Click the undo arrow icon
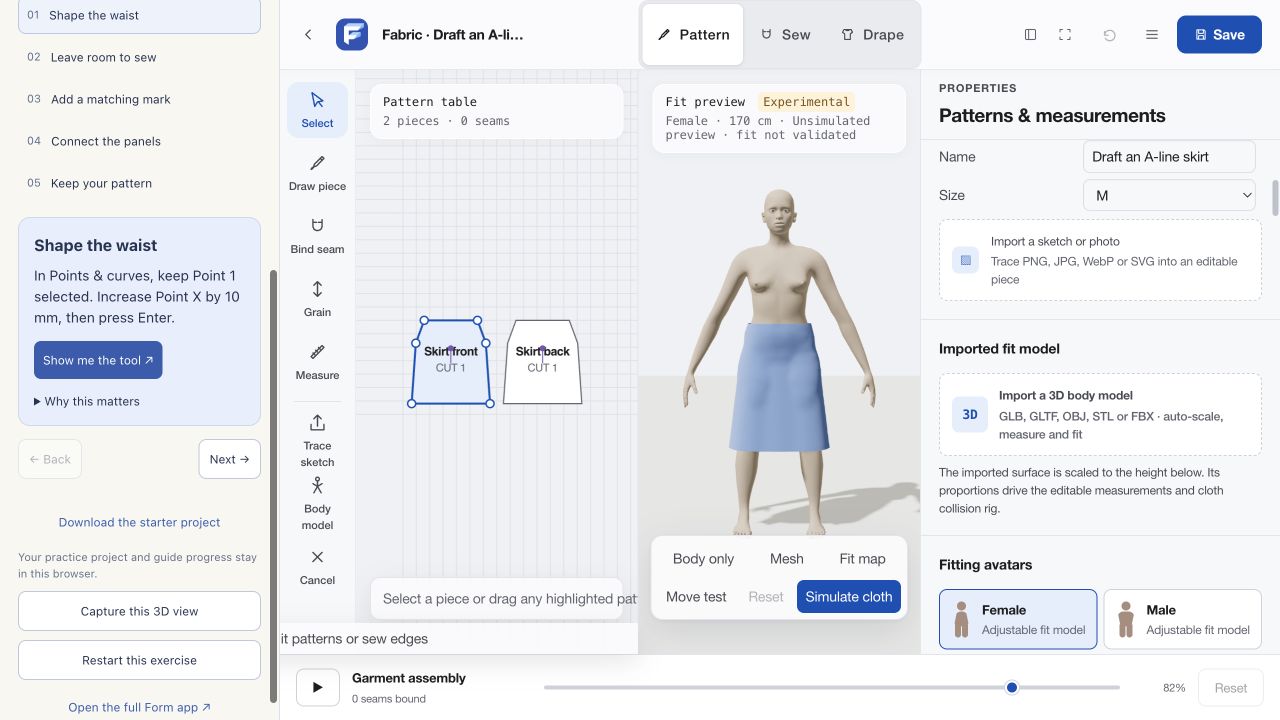The width and height of the screenshot is (1280, 720). [1110, 35]
